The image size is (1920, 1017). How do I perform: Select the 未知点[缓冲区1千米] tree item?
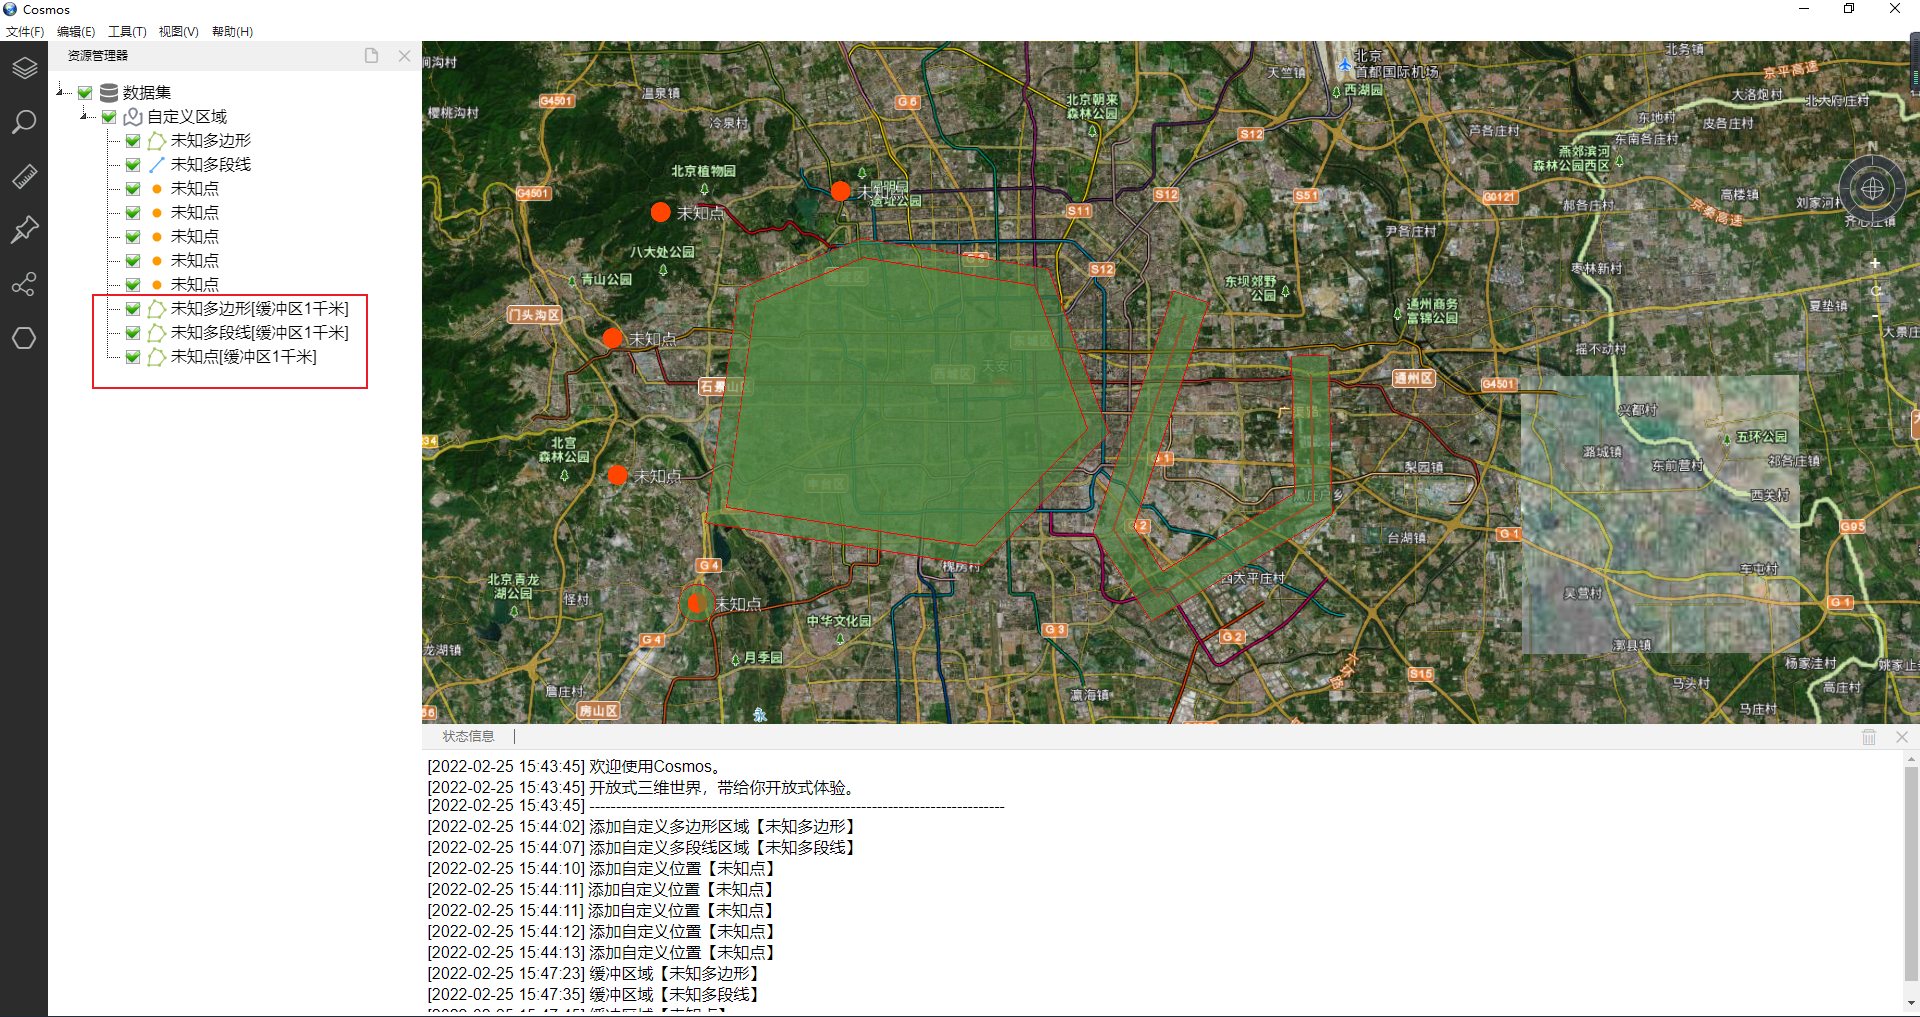[243, 357]
